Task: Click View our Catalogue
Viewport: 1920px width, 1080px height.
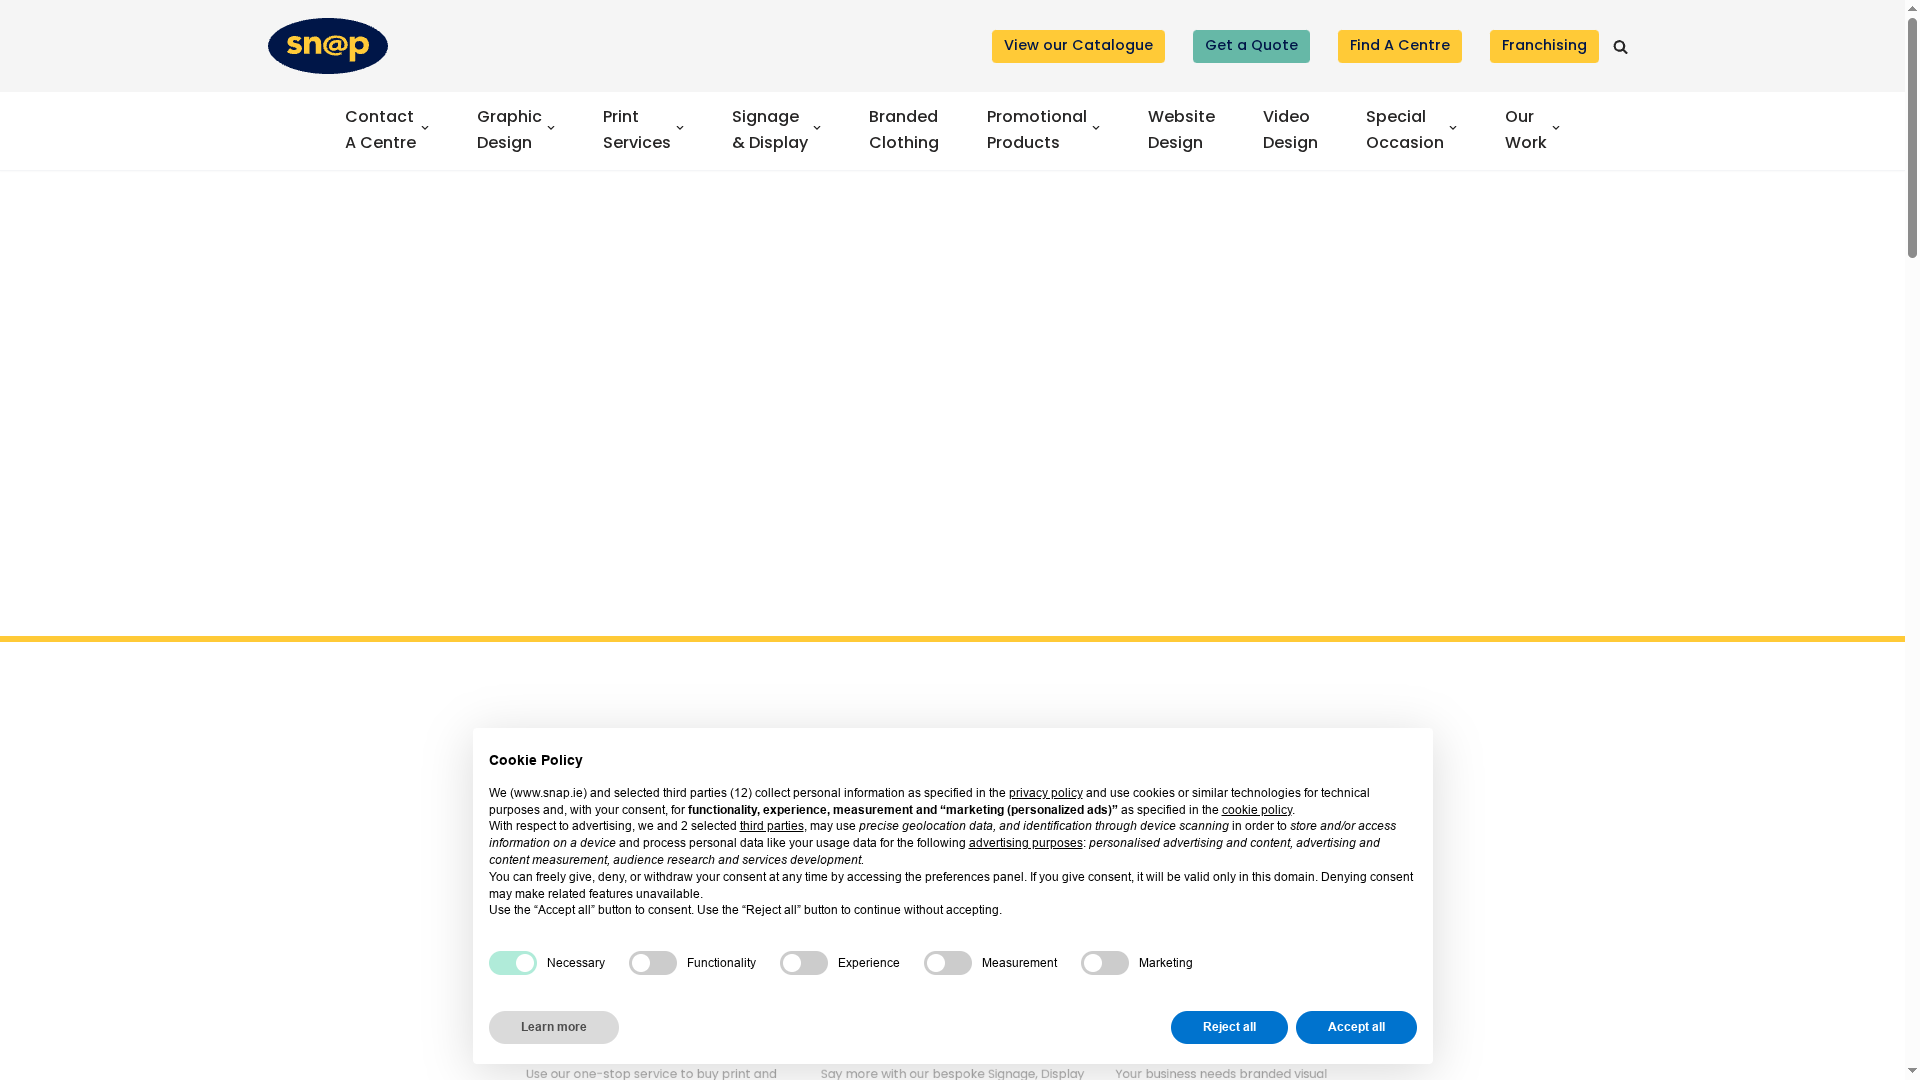Action: [x=1078, y=46]
